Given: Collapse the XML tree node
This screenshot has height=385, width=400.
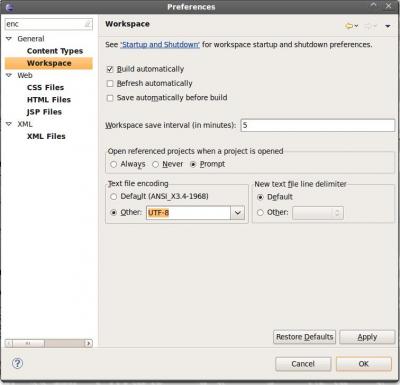Looking at the screenshot, I should (9, 124).
